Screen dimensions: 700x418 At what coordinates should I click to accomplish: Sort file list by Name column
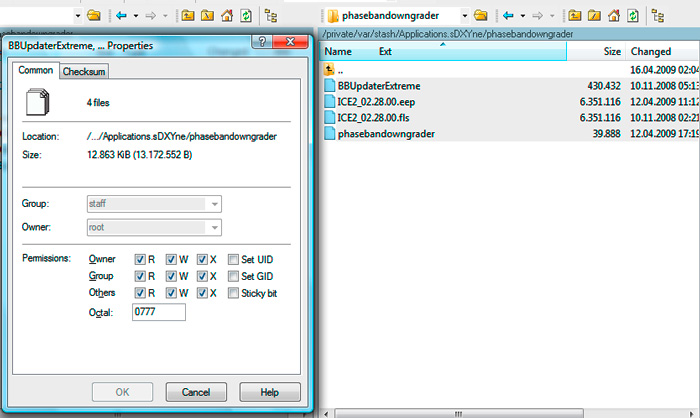click(338, 51)
